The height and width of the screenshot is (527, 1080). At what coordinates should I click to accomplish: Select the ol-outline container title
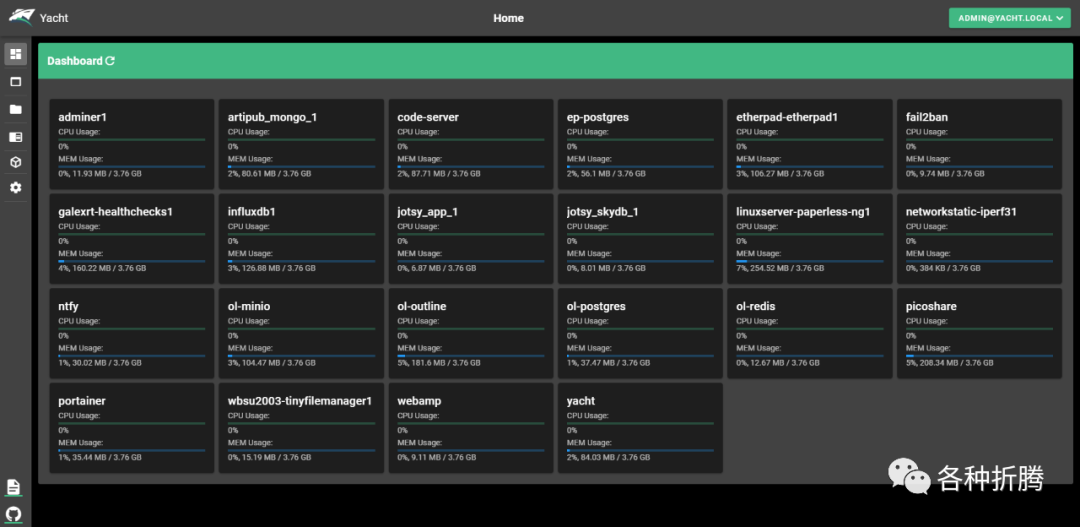(424, 307)
